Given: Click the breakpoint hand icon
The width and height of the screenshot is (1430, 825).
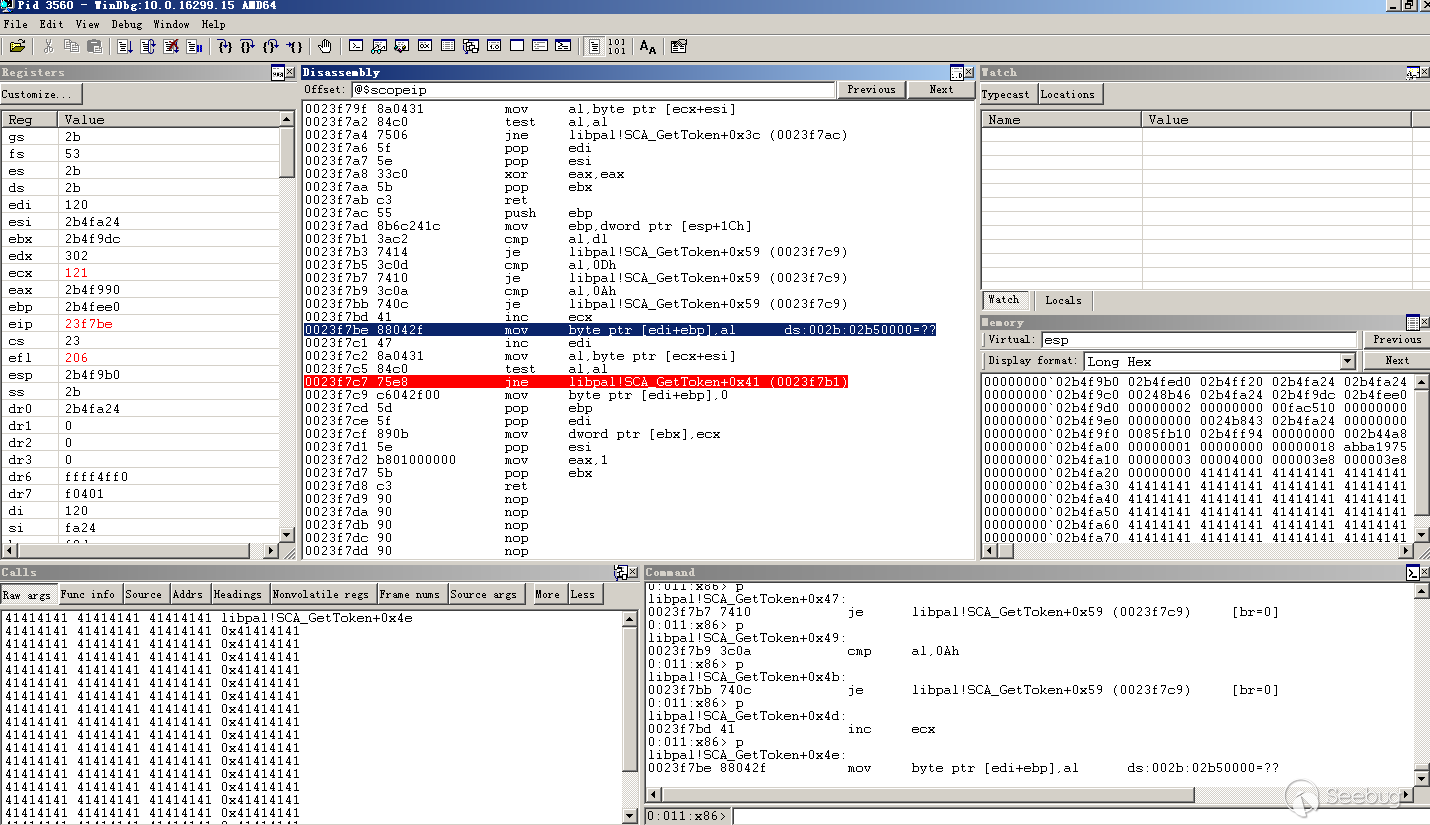Looking at the screenshot, I should (325, 46).
